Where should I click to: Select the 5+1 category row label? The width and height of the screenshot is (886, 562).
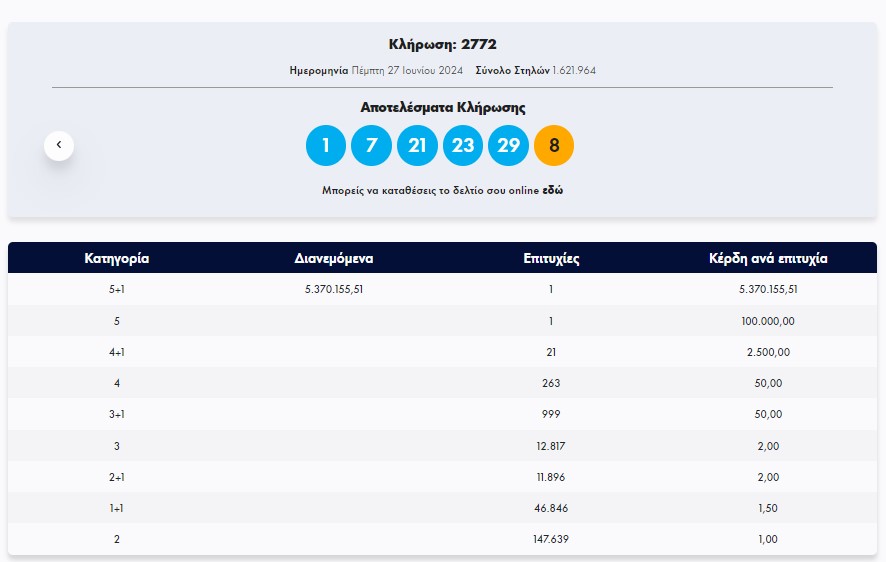pos(117,290)
